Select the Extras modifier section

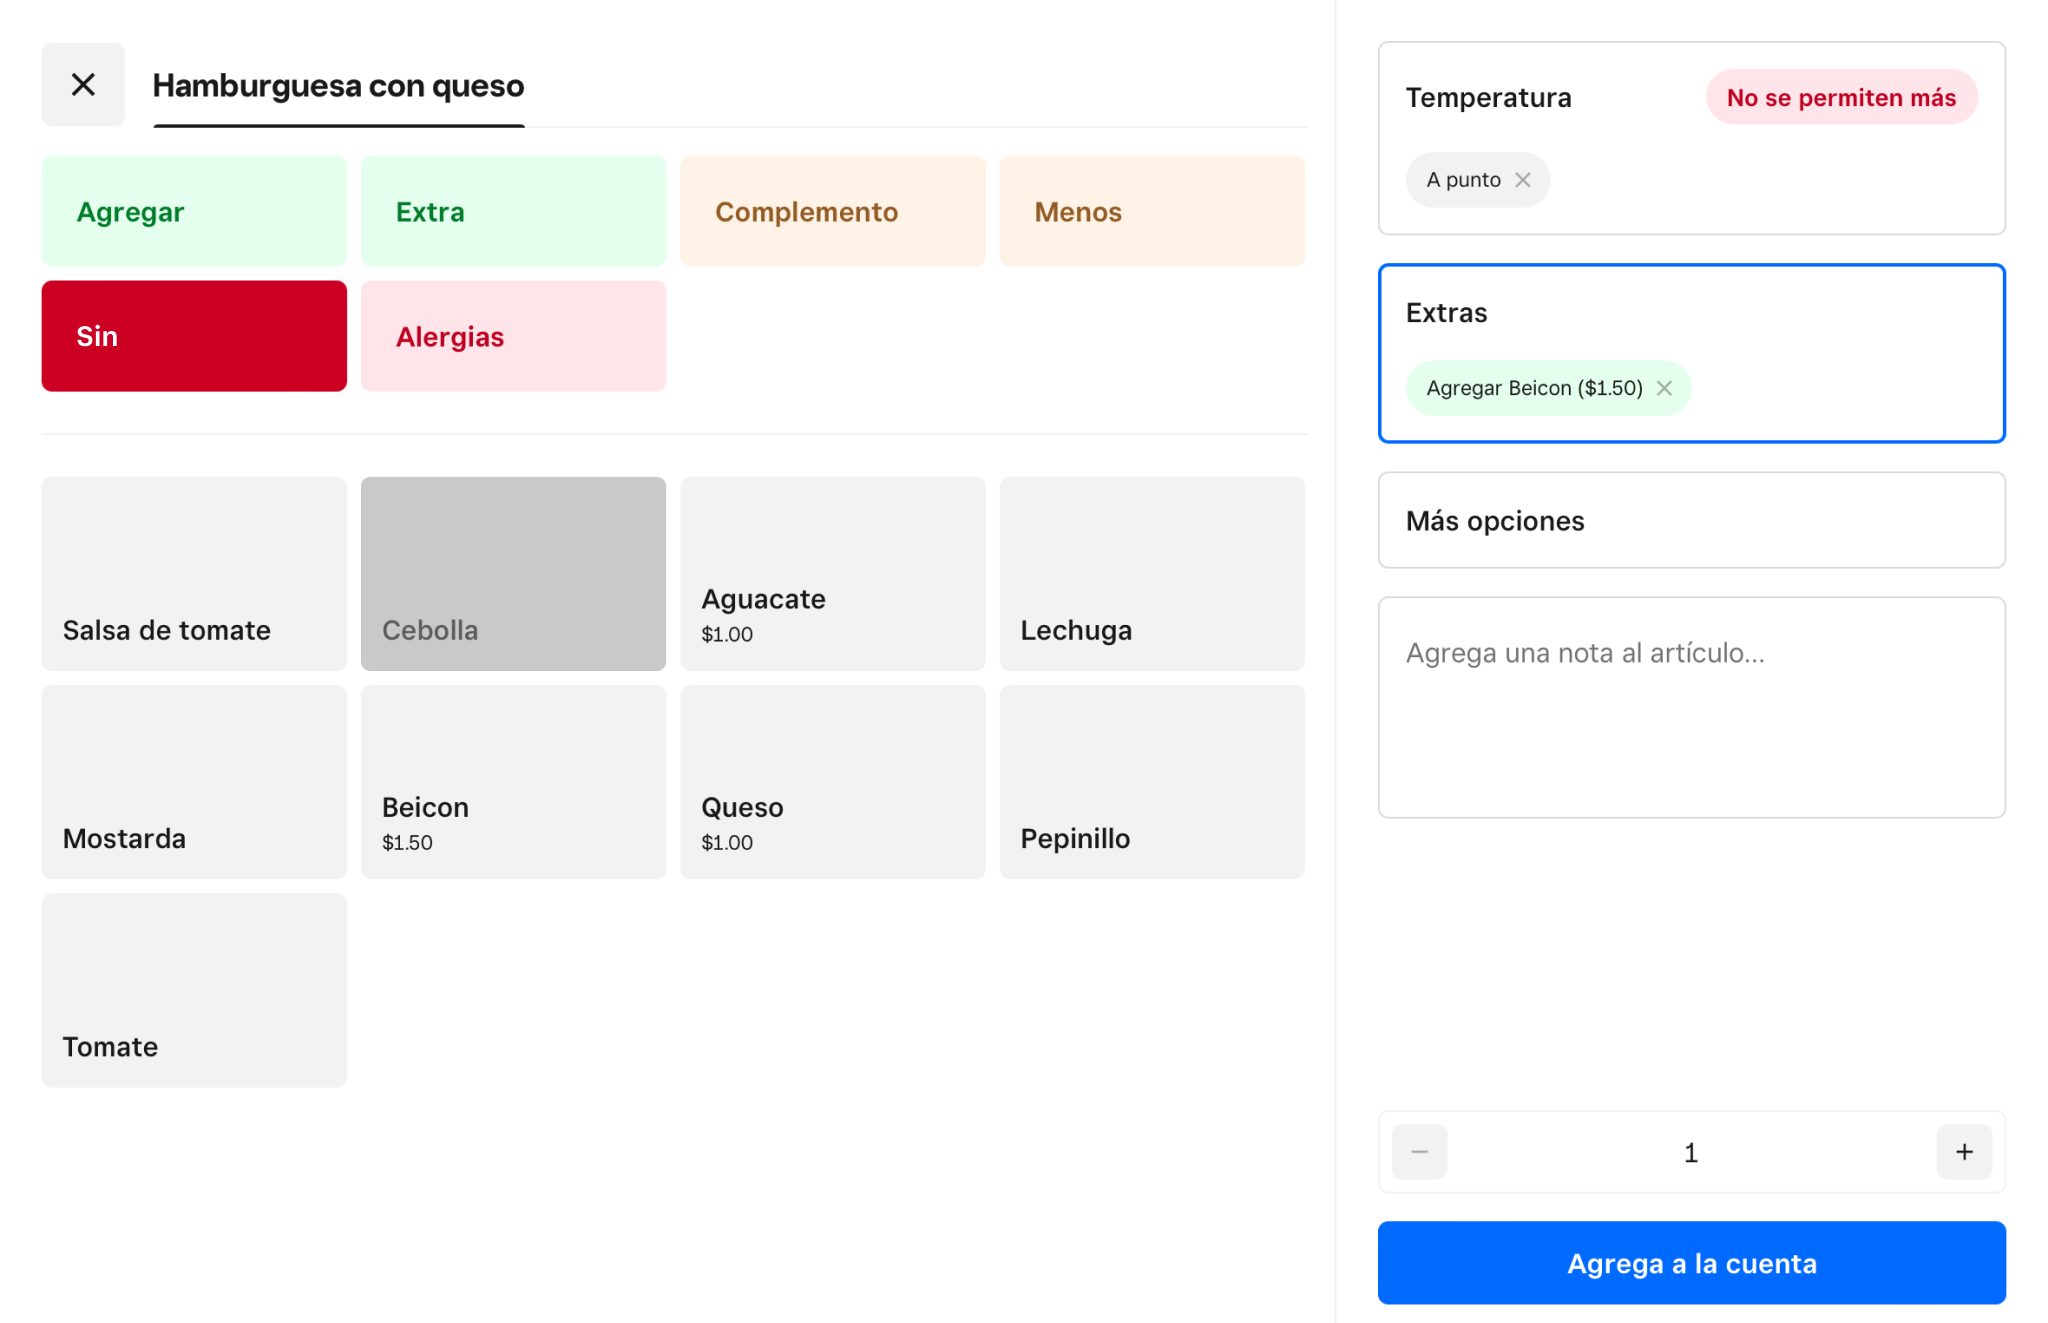coord(1691,314)
